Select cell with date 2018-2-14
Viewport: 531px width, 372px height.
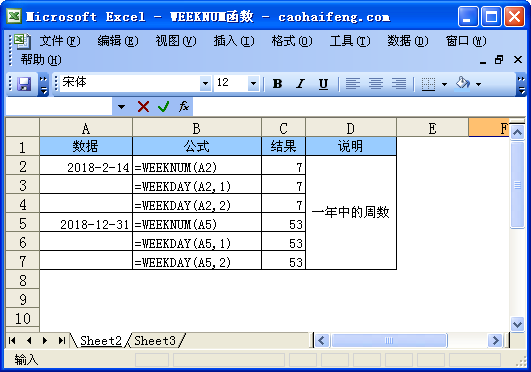pos(86,166)
